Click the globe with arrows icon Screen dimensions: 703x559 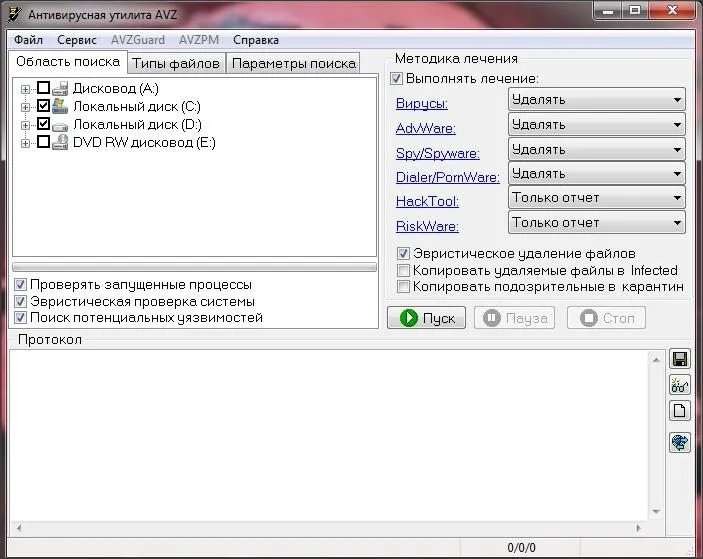[680, 441]
